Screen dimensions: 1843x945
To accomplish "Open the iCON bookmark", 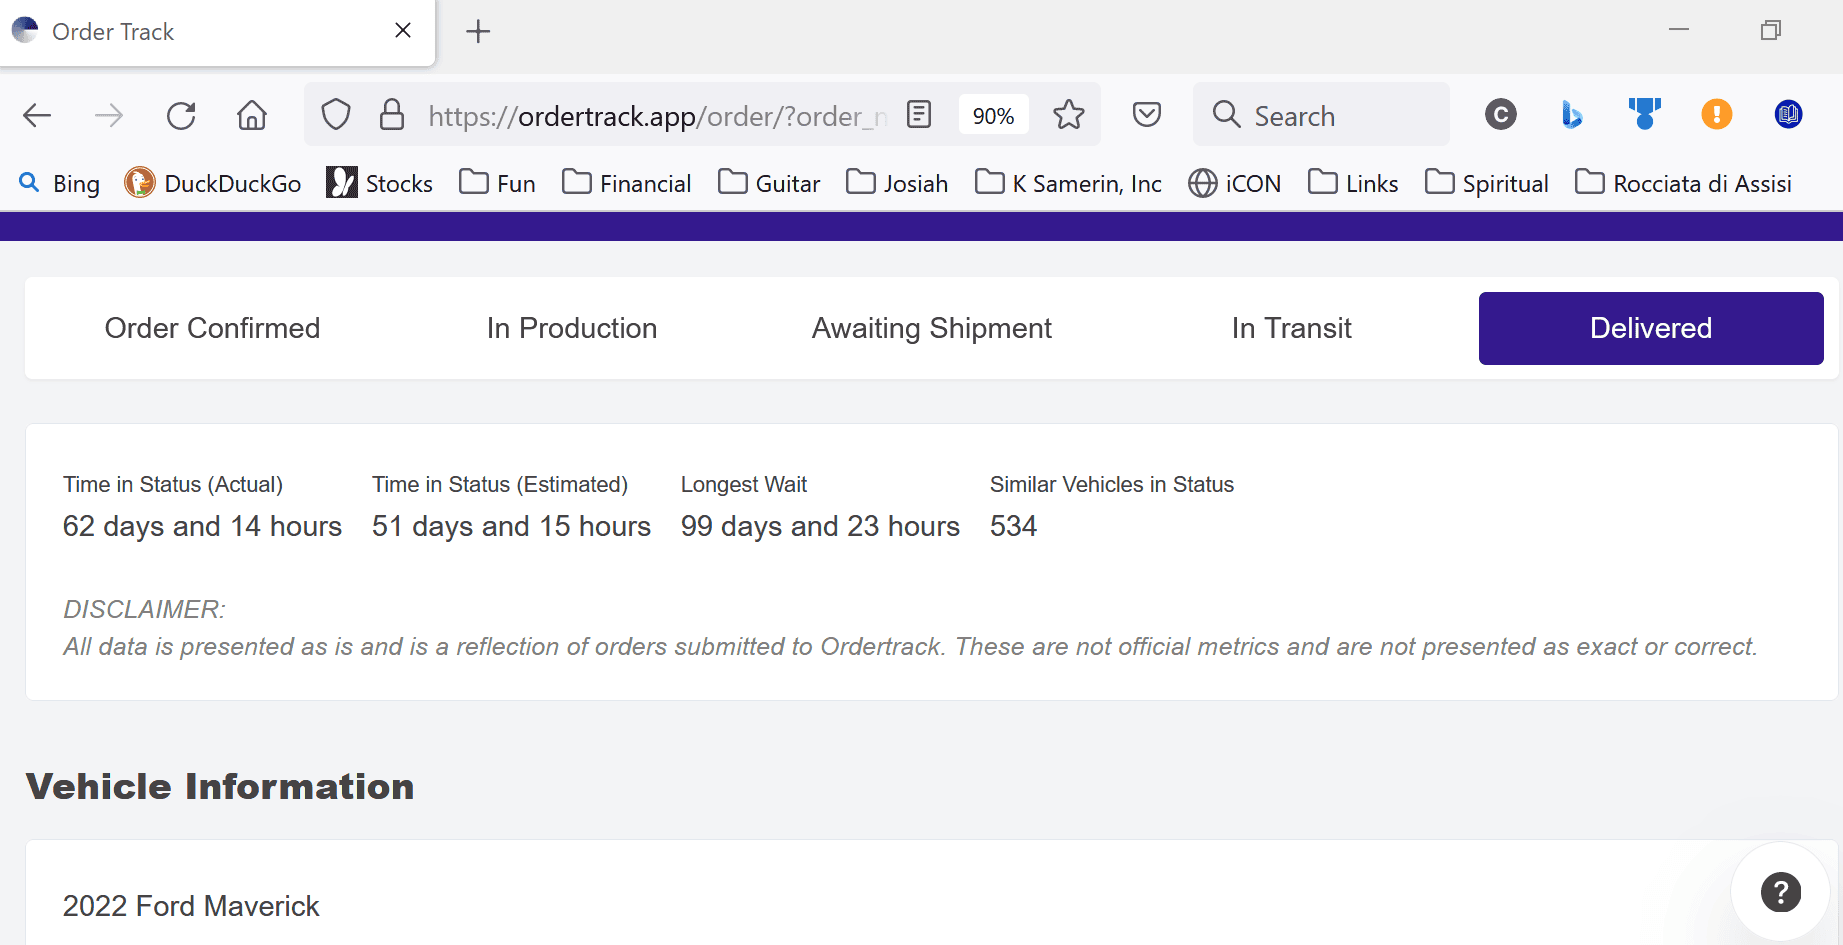I will click(1235, 184).
